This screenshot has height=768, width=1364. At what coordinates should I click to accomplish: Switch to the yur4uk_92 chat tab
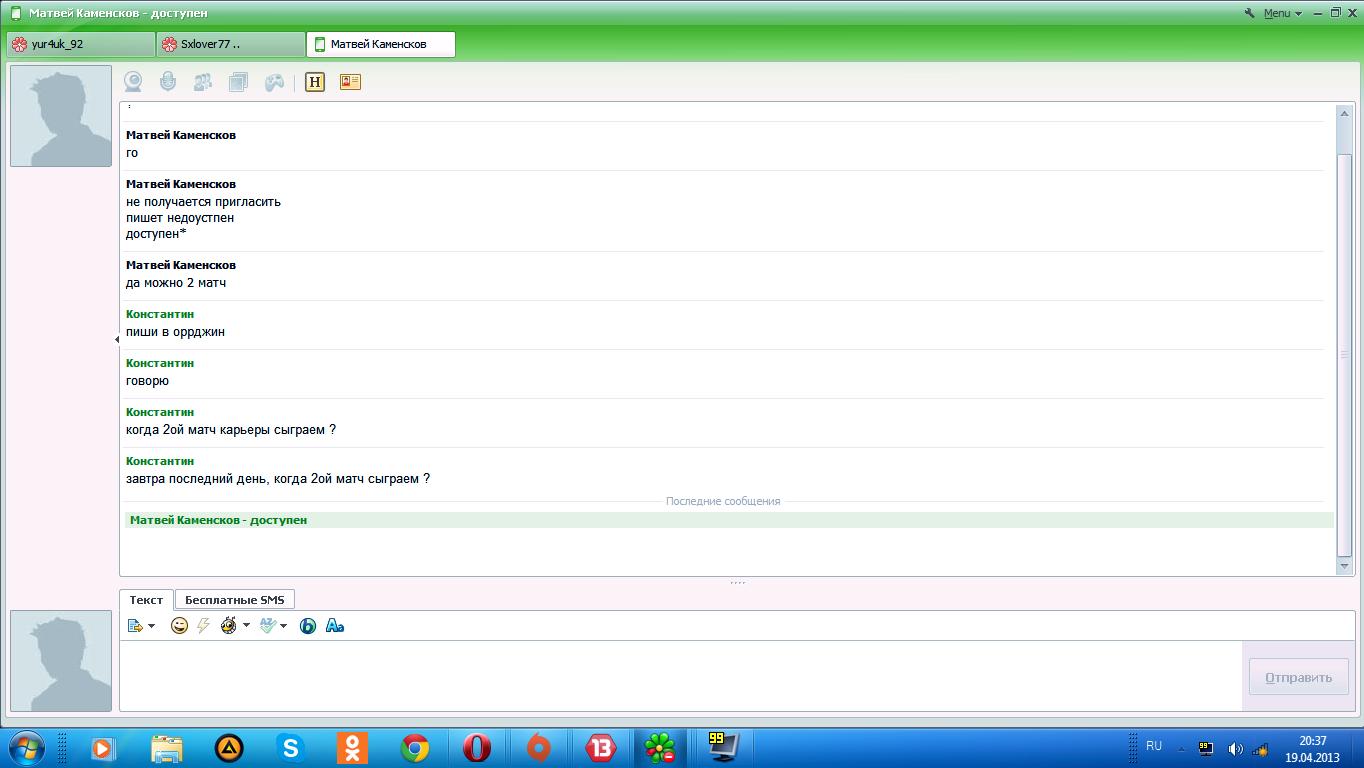pyautogui.click(x=80, y=44)
